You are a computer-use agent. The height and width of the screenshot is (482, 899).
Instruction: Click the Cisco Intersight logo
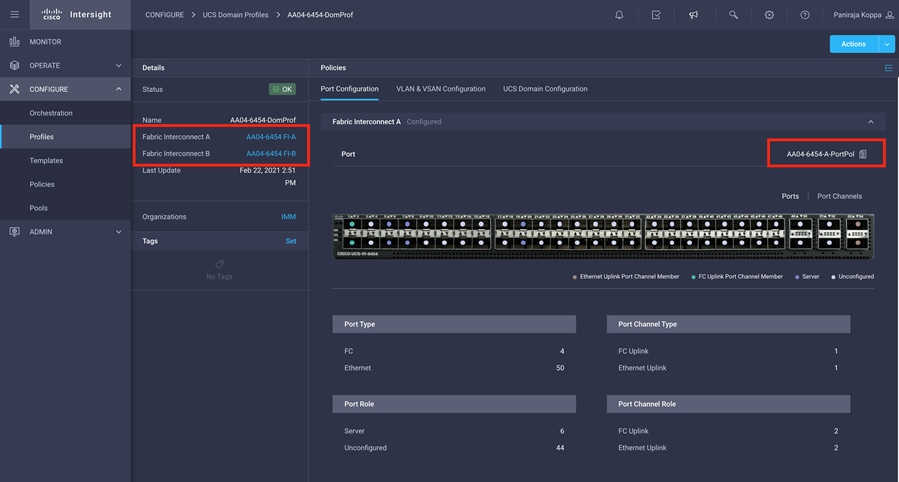point(77,14)
